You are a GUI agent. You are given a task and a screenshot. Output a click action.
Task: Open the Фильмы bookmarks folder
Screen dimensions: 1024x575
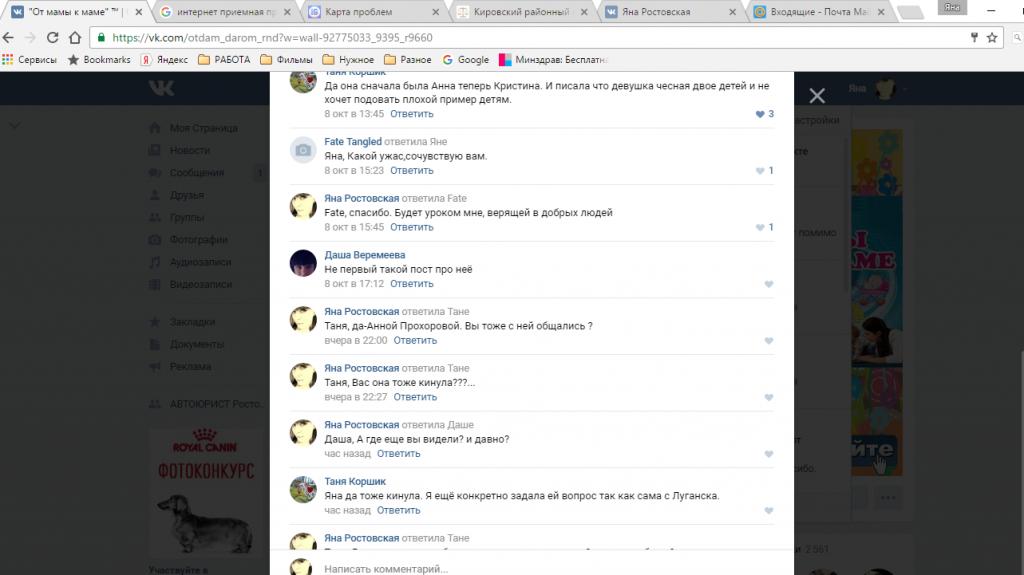[x=286, y=59]
